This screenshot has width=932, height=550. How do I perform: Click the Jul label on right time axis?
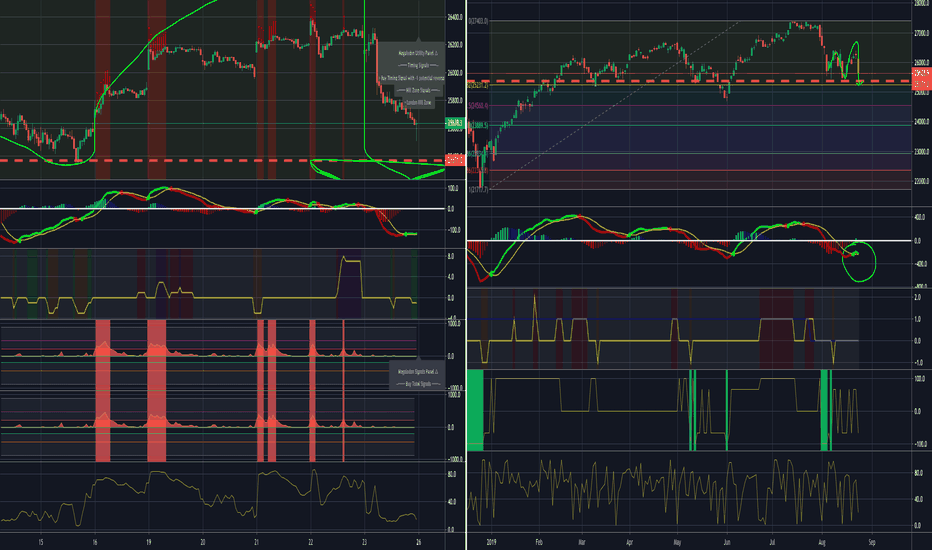point(772,542)
